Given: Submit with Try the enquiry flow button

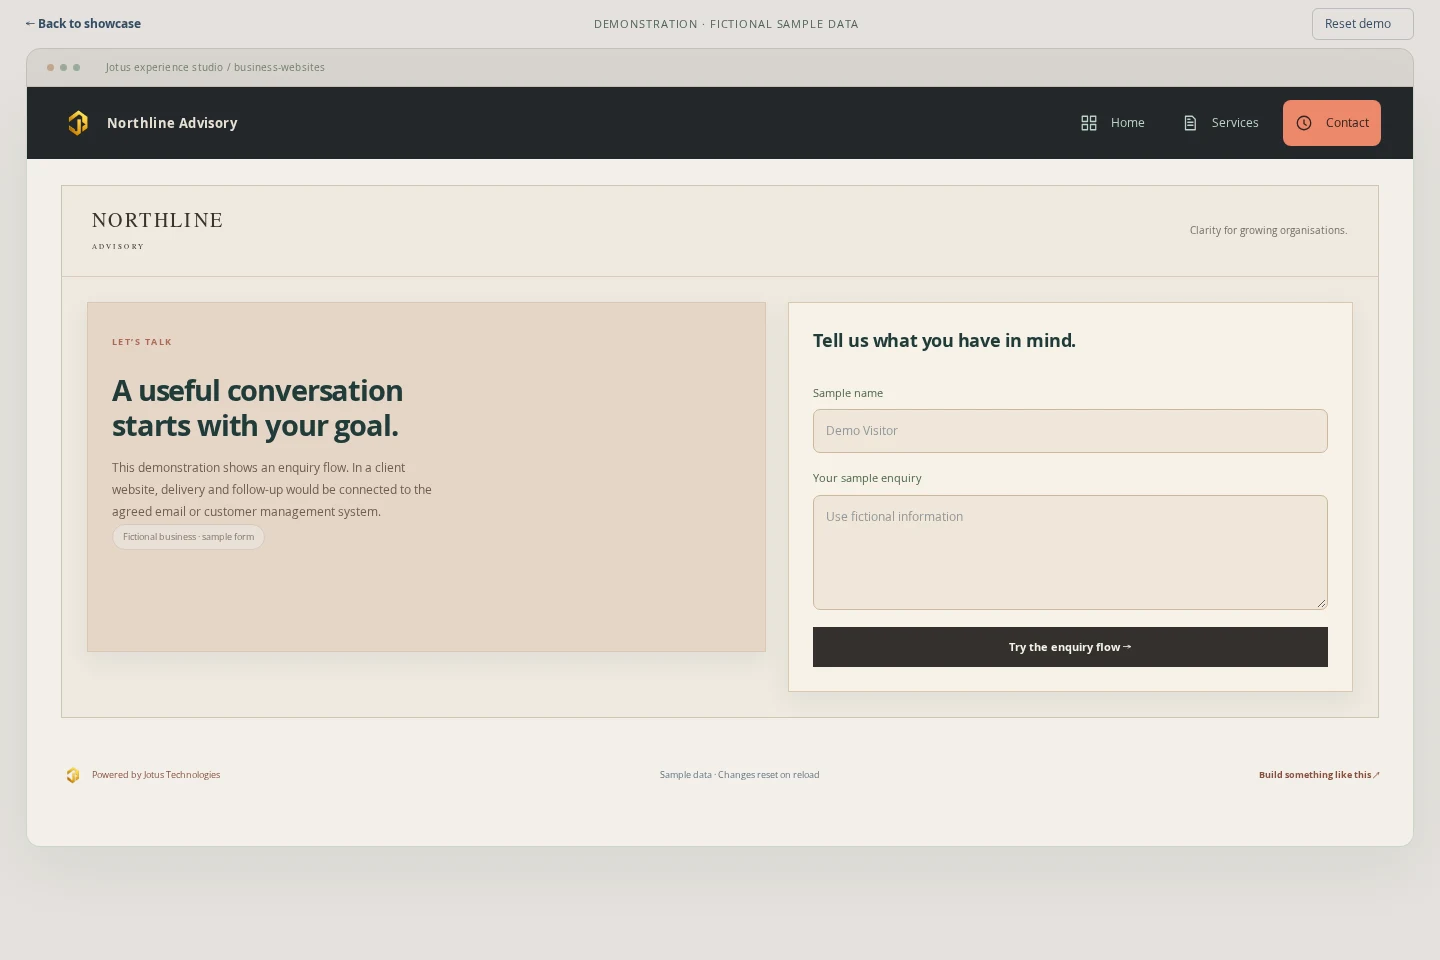Looking at the screenshot, I should 1070,647.
